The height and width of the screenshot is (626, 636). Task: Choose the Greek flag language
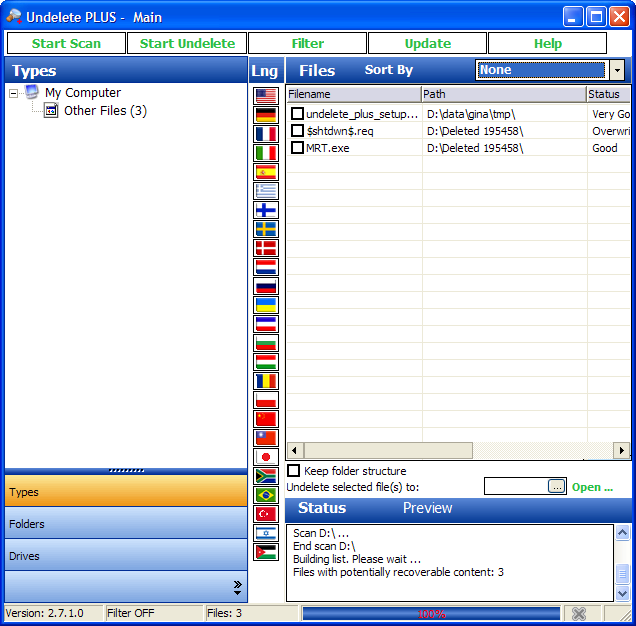point(266,191)
